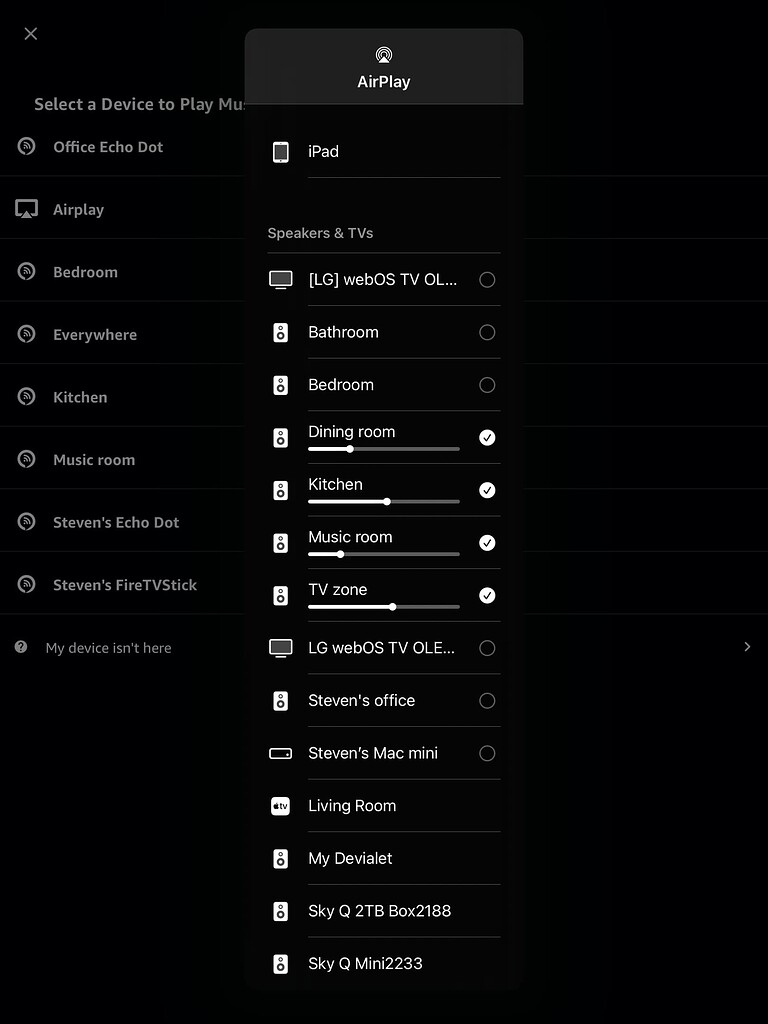Uncheck the TV zone speaker
The width and height of the screenshot is (768, 1024).
pos(487,595)
